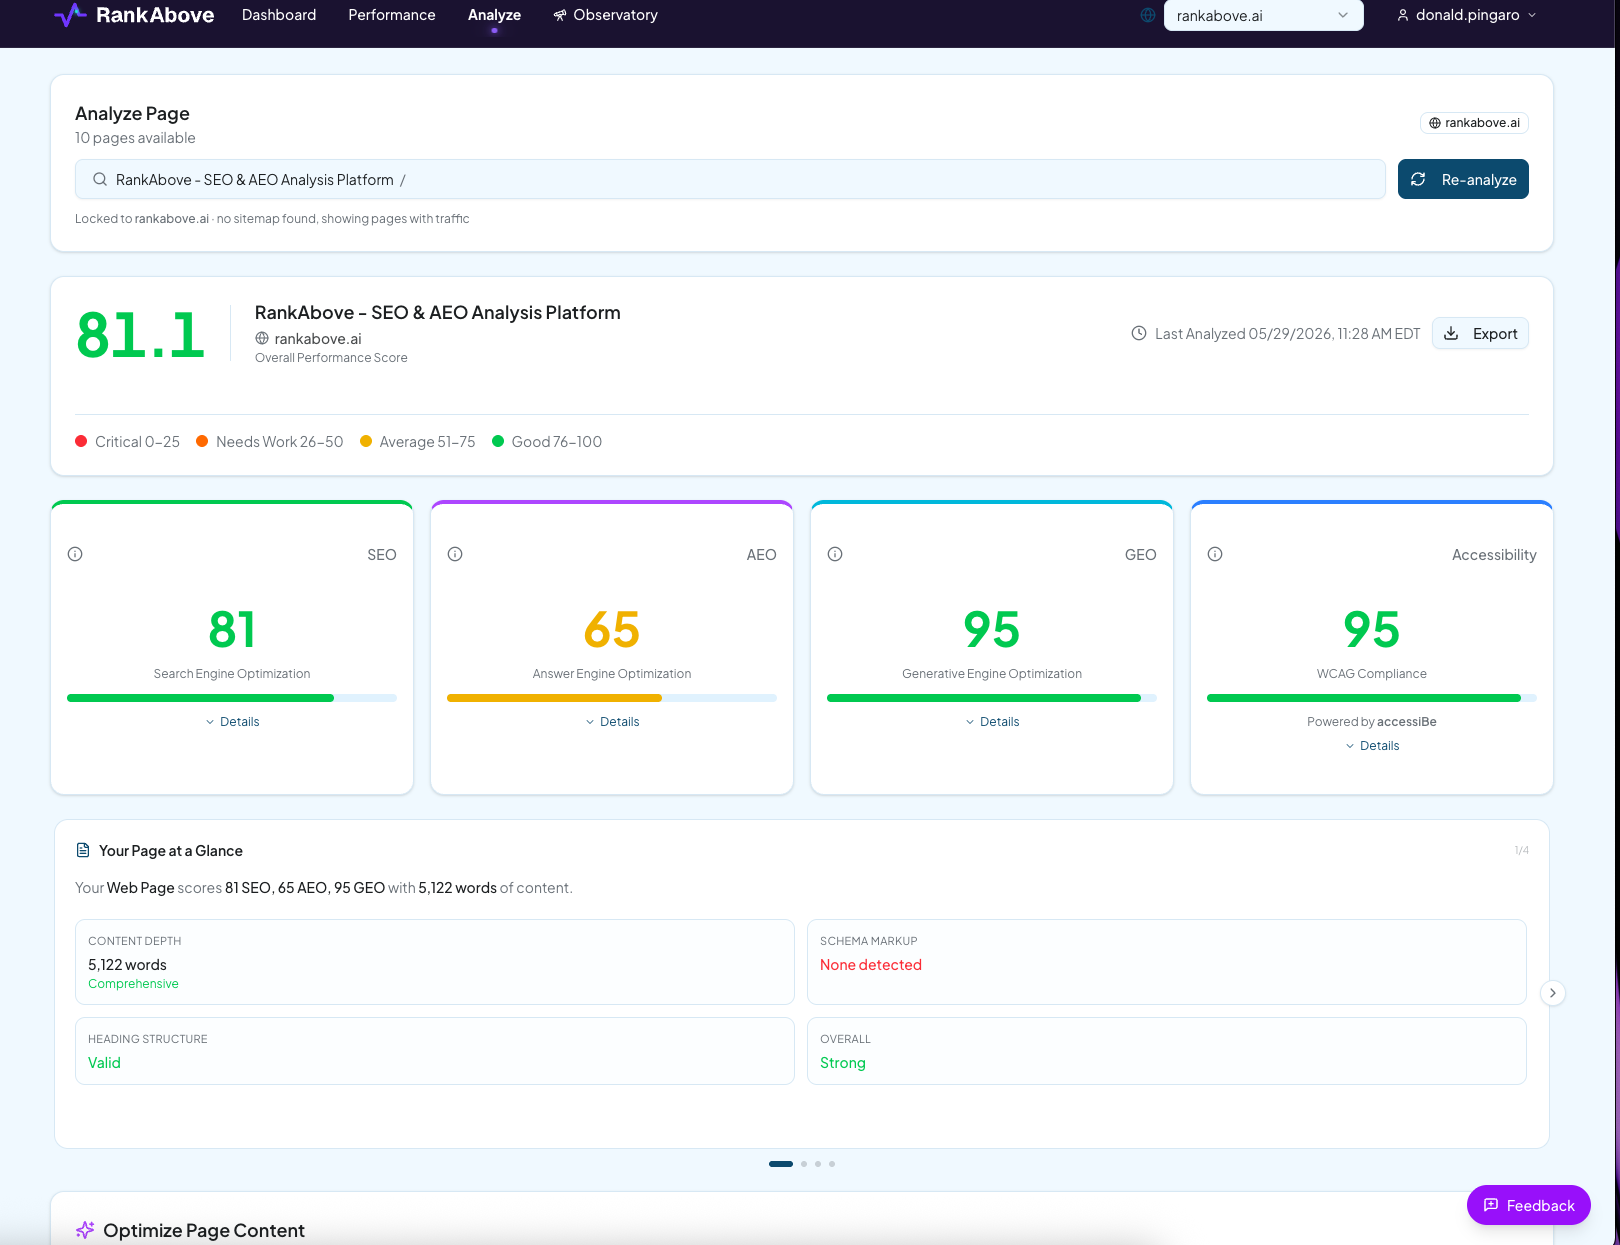Open the Feedback button

pyautogui.click(x=1528, y=1205)
